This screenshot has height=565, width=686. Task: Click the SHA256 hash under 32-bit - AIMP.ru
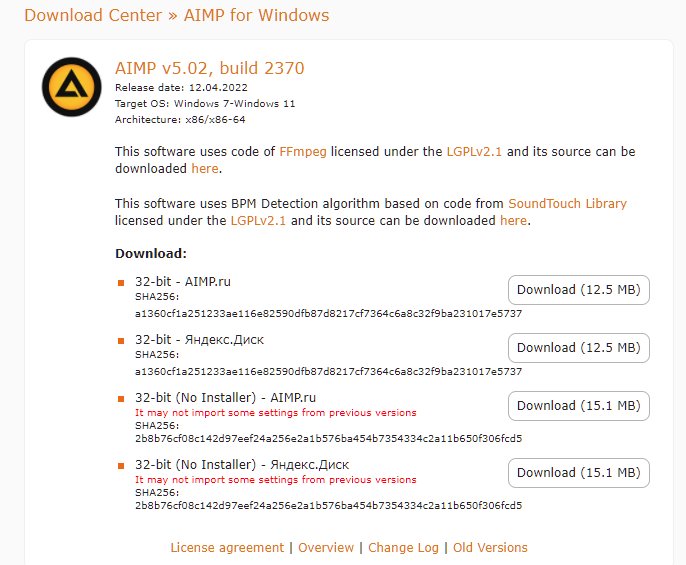click(329, 314)
